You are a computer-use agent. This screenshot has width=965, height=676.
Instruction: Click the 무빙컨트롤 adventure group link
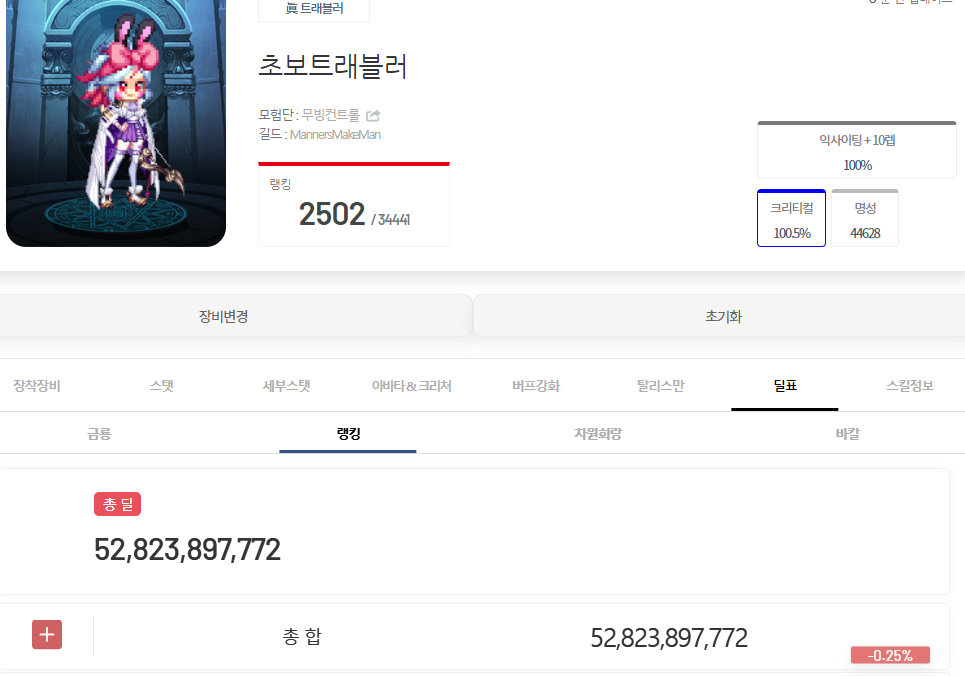[330, 115]
